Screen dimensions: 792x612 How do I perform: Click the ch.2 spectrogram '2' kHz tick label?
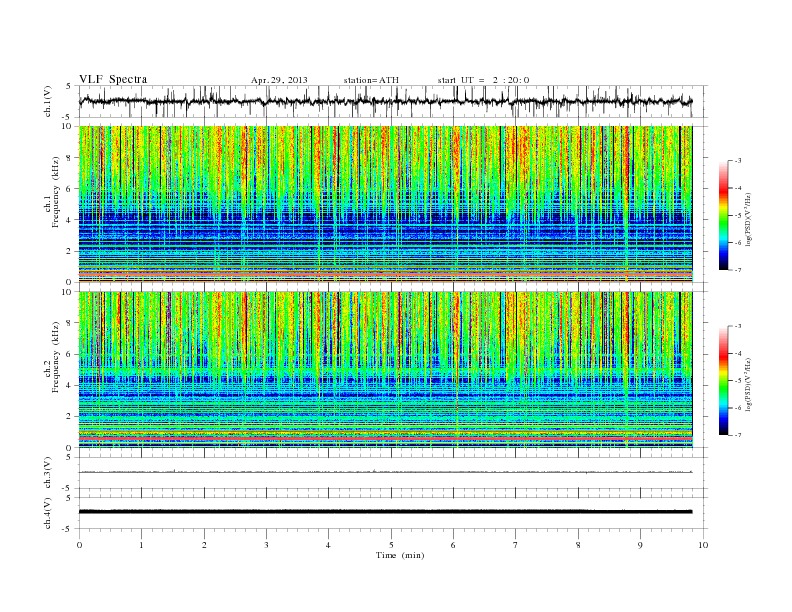click(x=69, y=417)
